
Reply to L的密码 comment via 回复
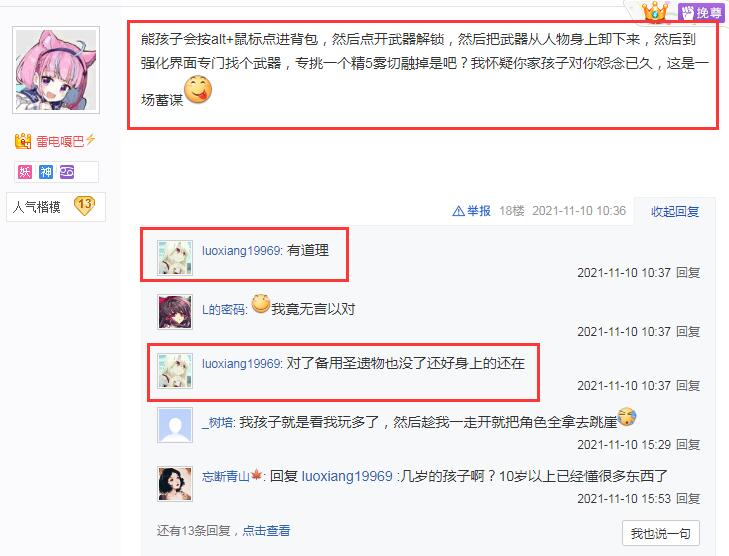[688, 331]
